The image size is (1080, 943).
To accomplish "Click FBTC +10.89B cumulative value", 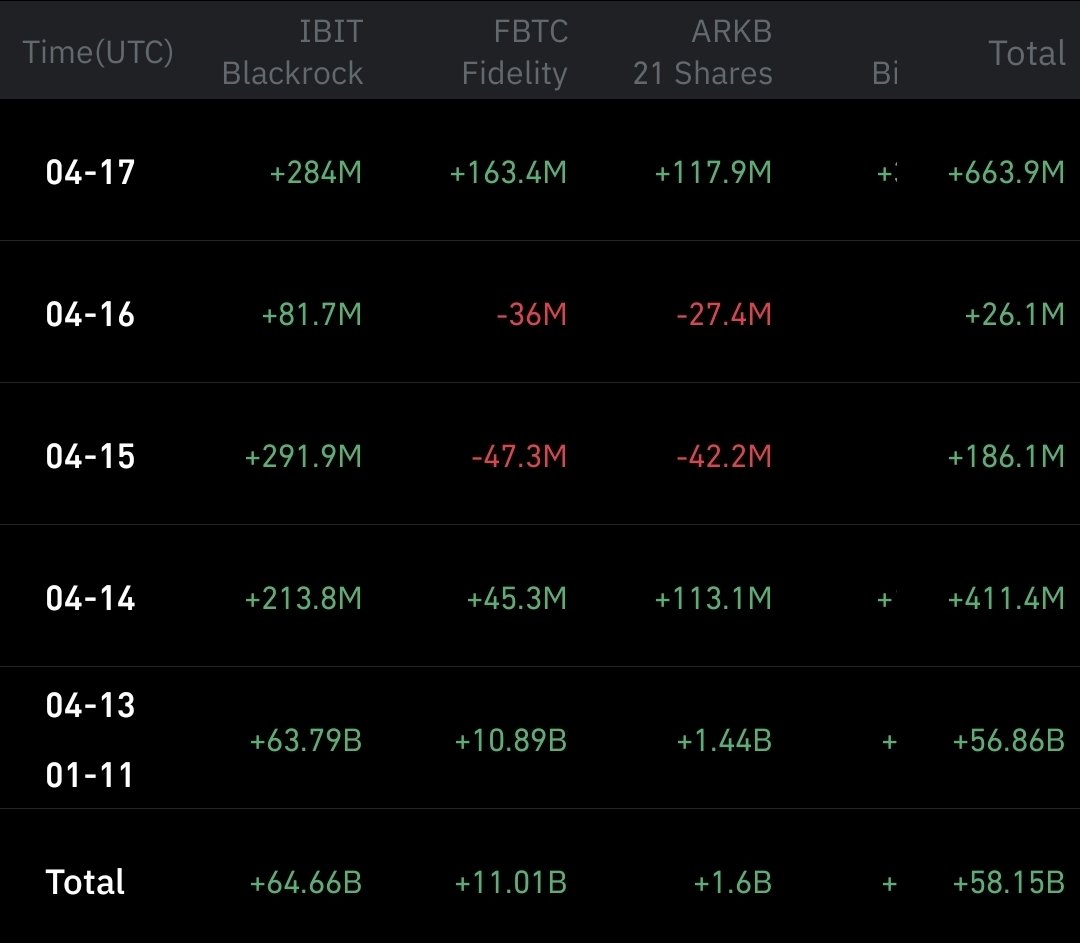I will (x=510, y=741).
